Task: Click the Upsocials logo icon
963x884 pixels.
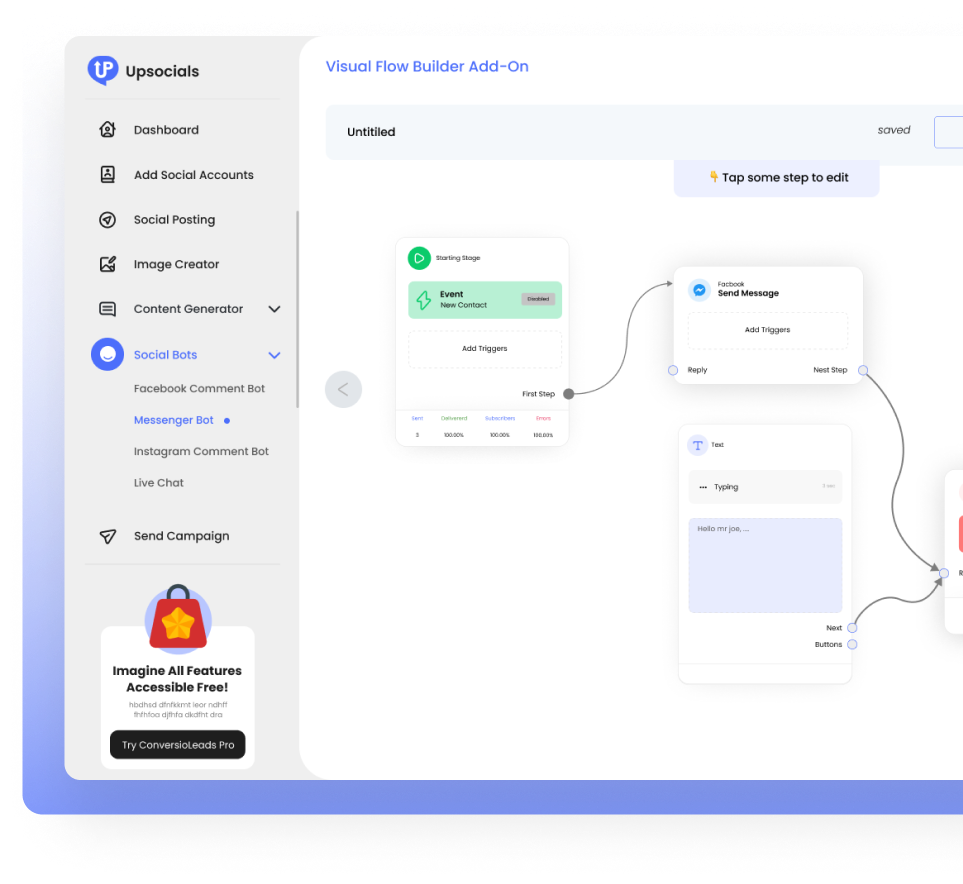Action: click(103, 70)
